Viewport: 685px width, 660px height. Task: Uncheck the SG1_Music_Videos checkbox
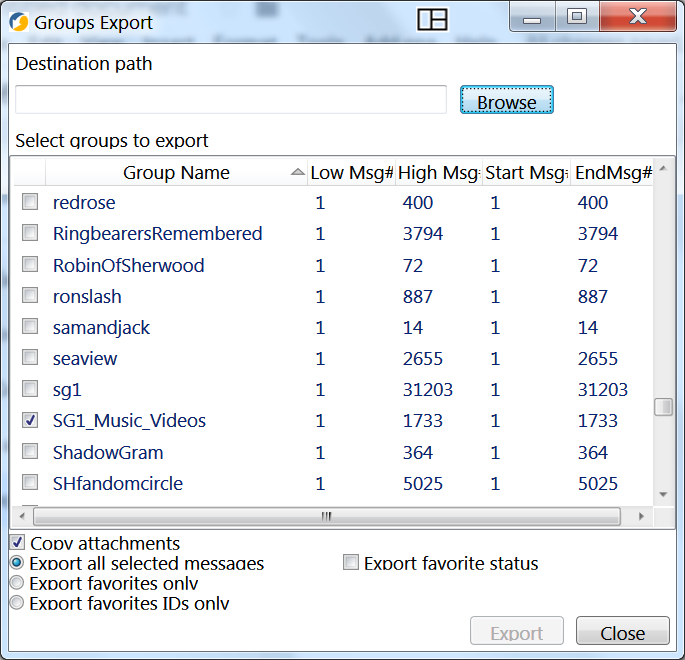click(31, 421)
